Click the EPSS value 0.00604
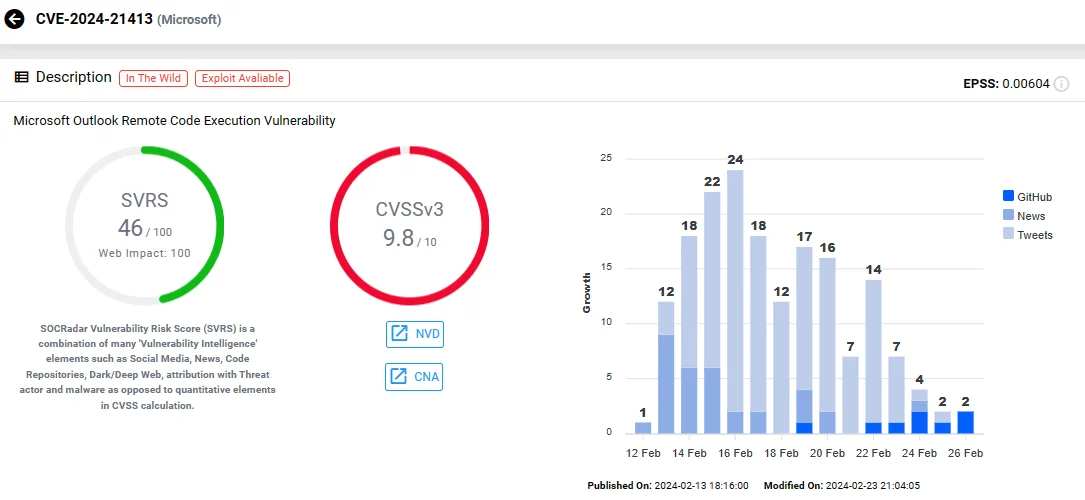The width and height of the screenshot is (1085, 500). (x=1025, y=84)
